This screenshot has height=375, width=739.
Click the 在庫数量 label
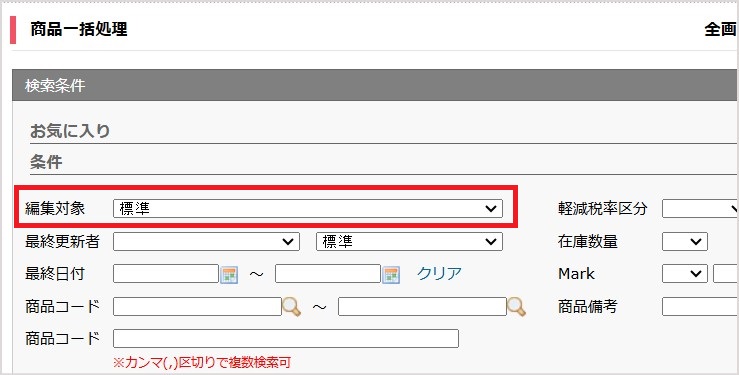(x=588, y=242)
